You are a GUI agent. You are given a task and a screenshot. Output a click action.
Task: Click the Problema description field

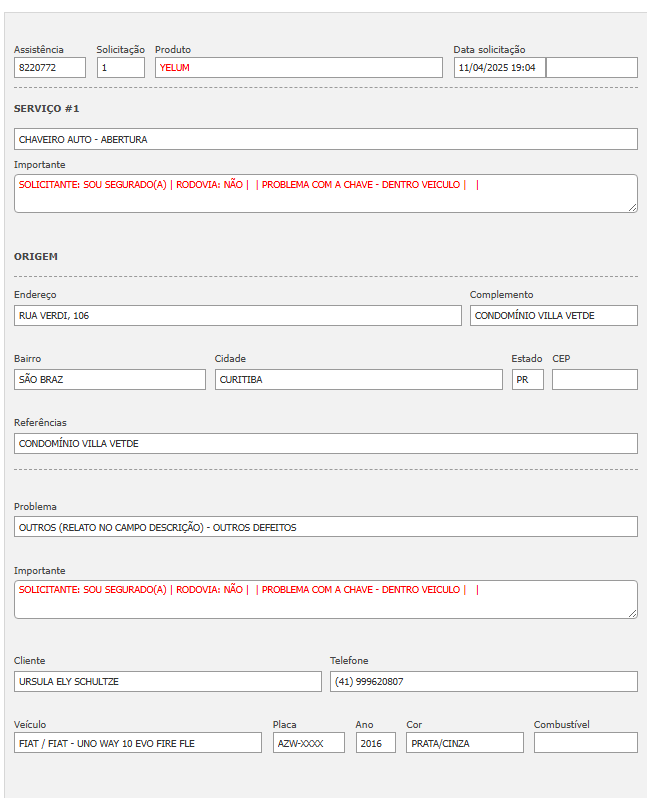pos(325,527)
